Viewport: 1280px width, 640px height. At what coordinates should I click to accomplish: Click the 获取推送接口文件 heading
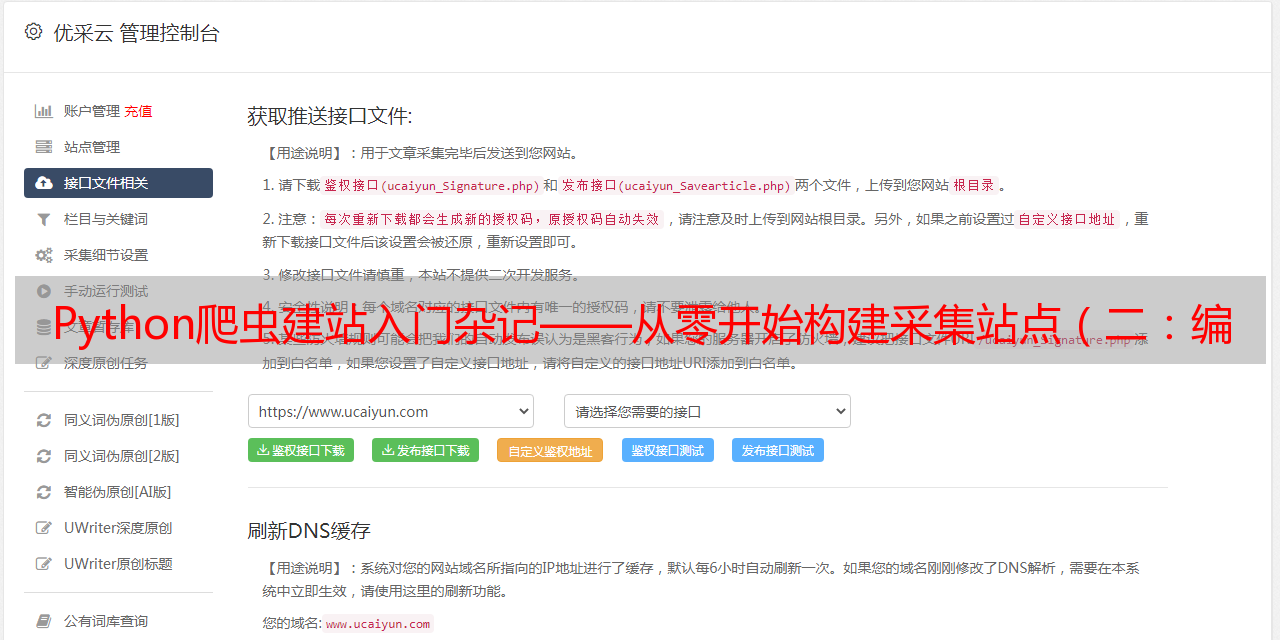coord(330,116)
